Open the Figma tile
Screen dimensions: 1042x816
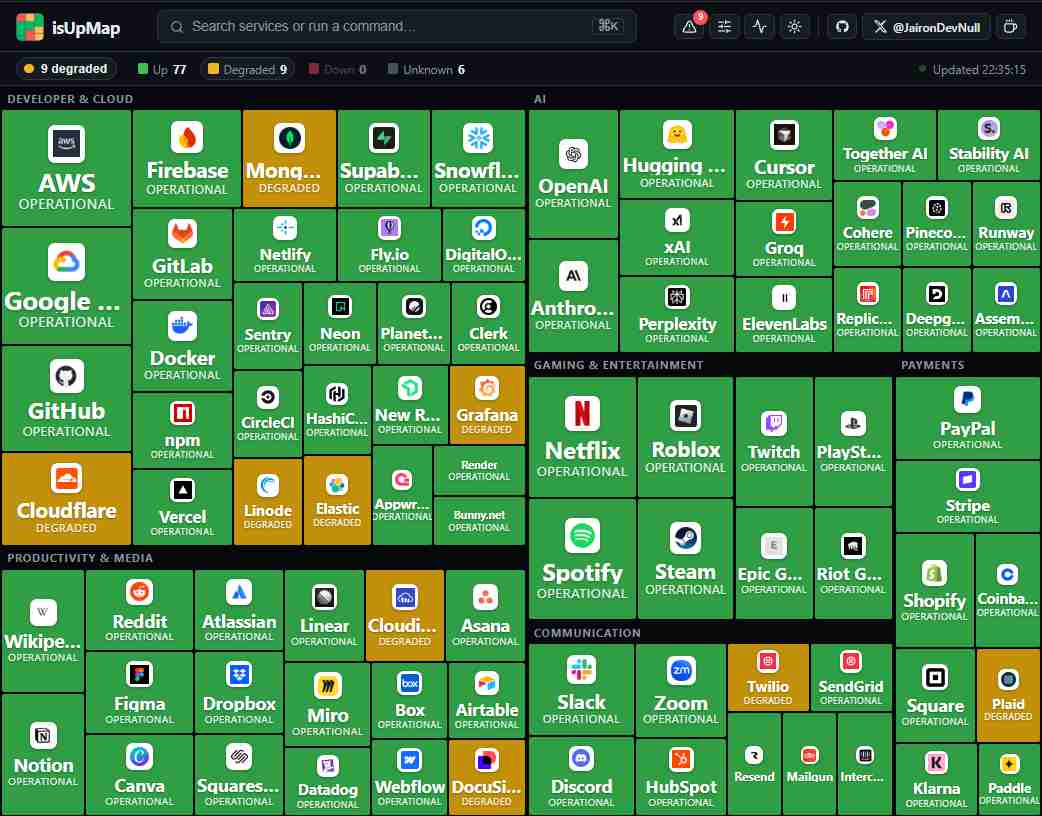click(x=139, y=692)
